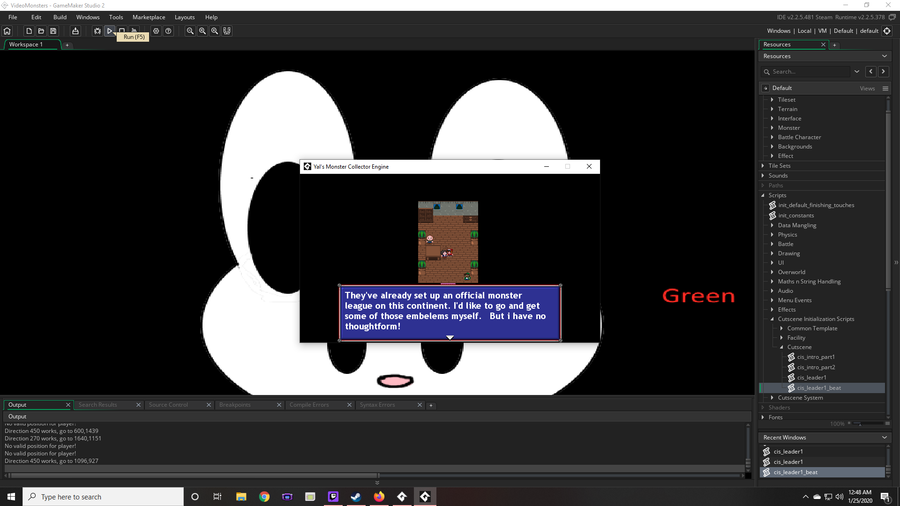Collapse the Scripts resource group

pos(763,196)
